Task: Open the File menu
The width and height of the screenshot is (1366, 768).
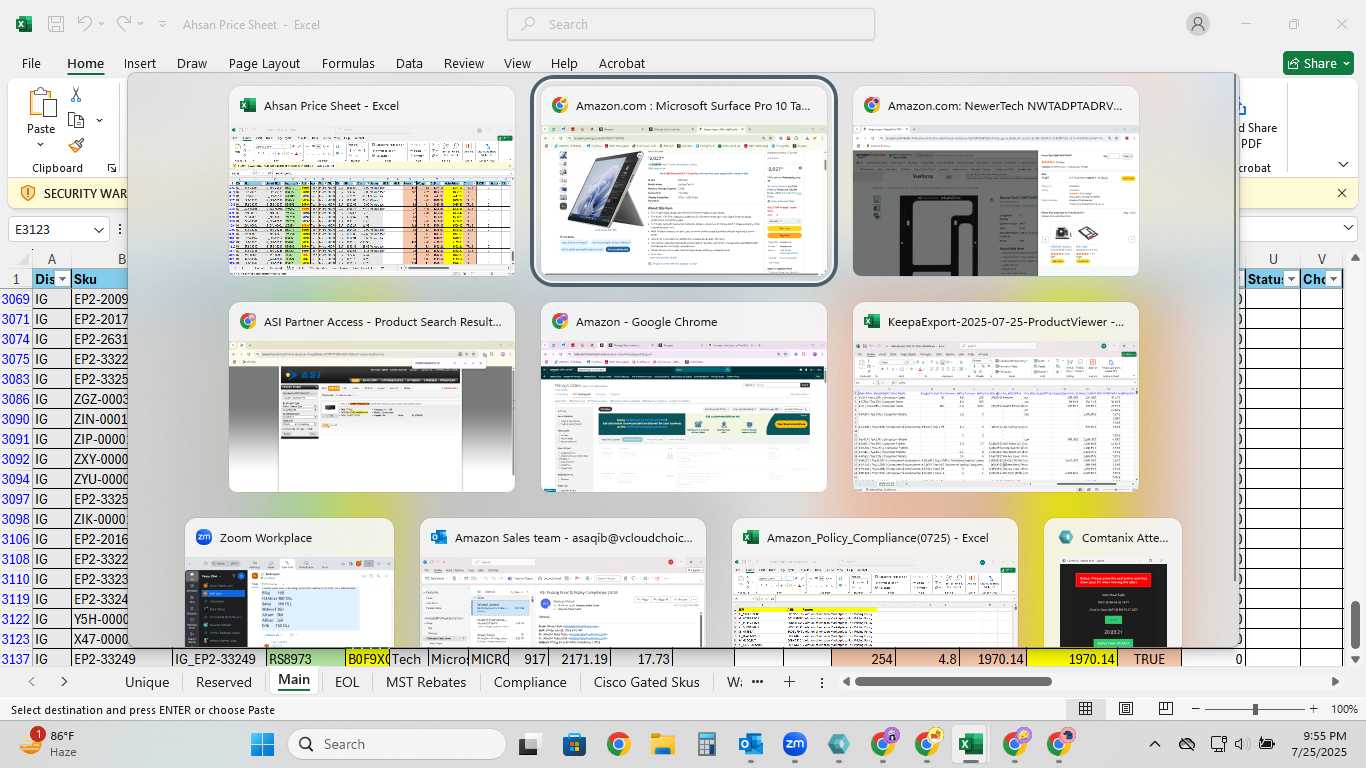Action: [x=31, y=63]
